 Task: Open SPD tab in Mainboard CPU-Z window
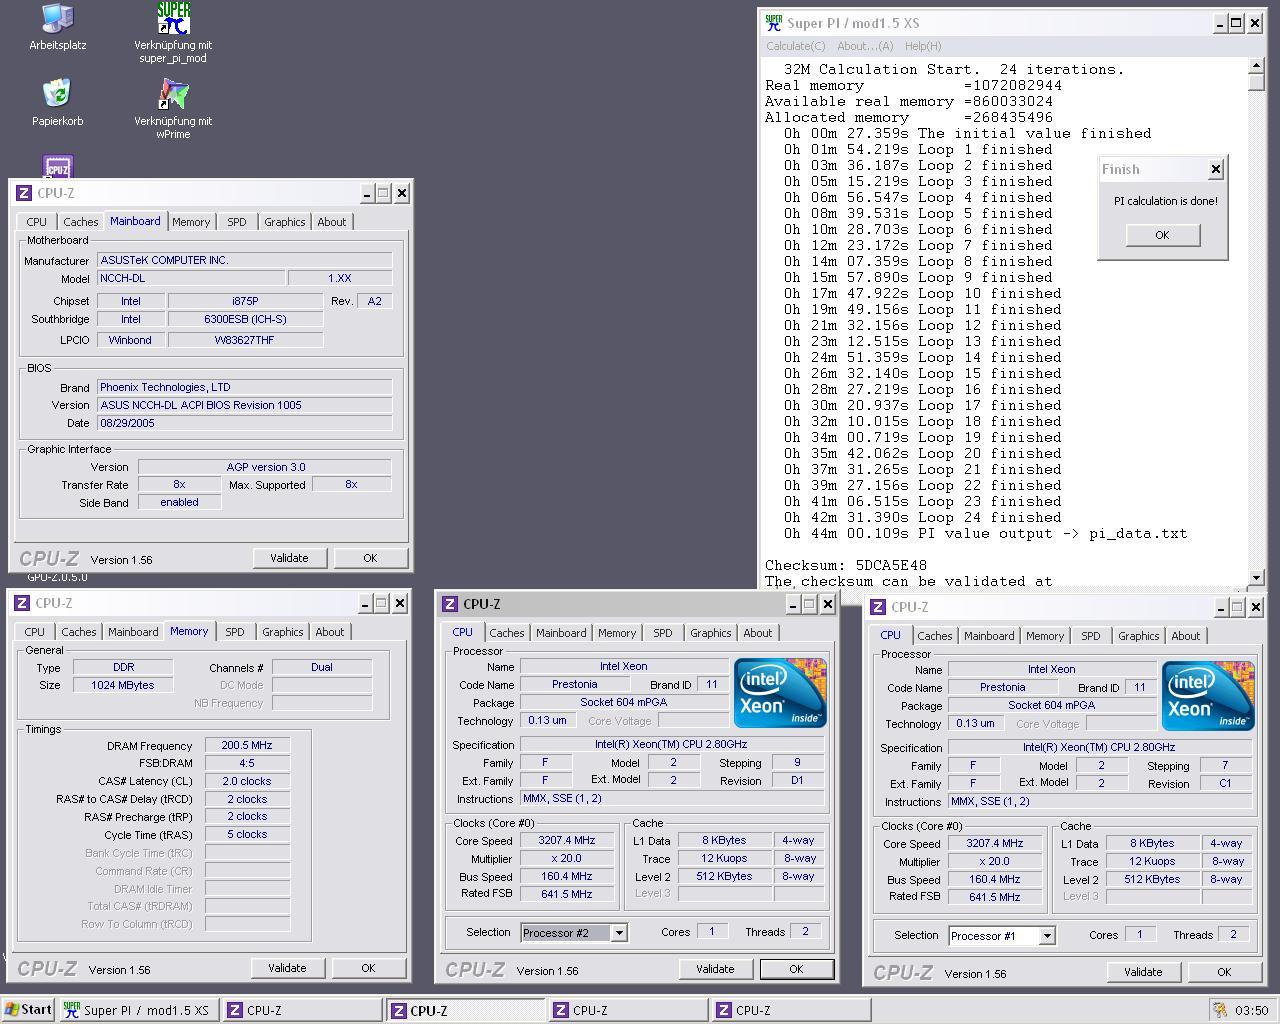[236, 222]
